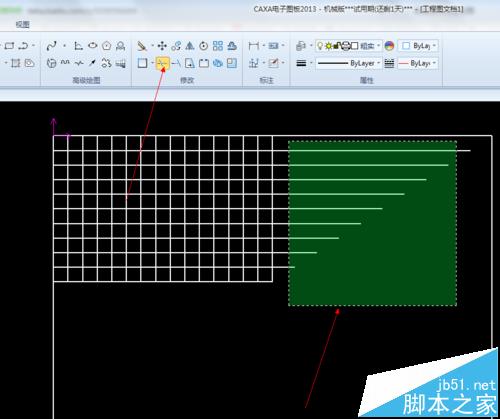Choose the Move (four-arrow) tool
500x419 pixels.
(x=162, y=46)
